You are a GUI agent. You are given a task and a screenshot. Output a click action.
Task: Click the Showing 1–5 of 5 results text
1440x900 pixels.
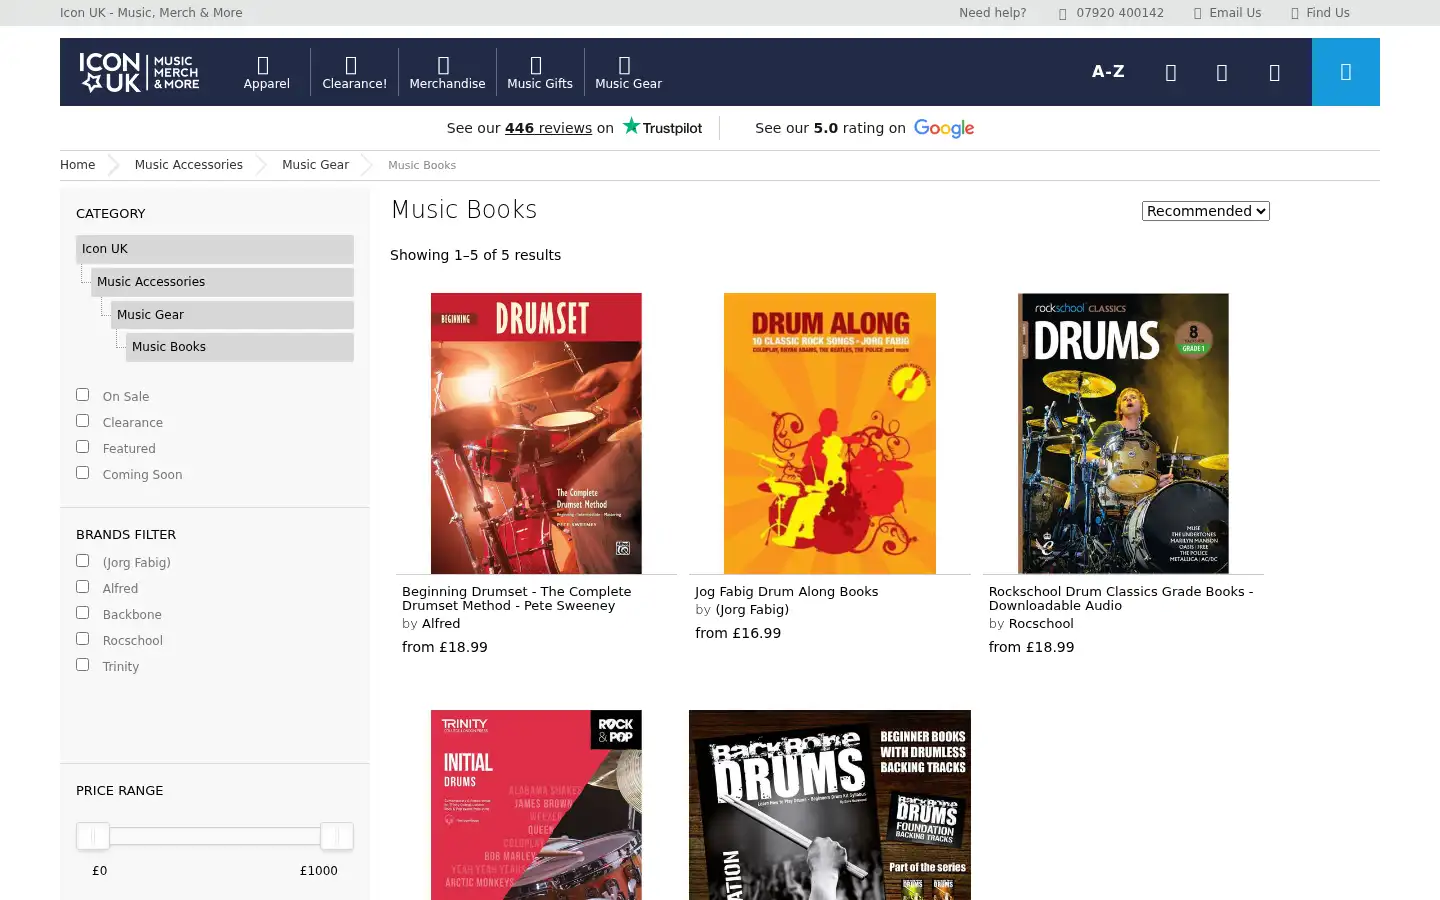coord(476,255)
